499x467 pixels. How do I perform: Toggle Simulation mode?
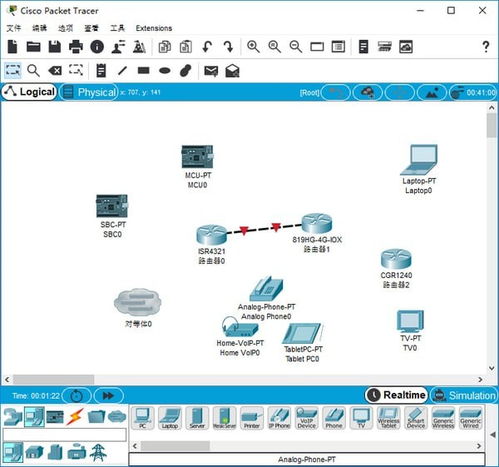[x=464, y=395]
